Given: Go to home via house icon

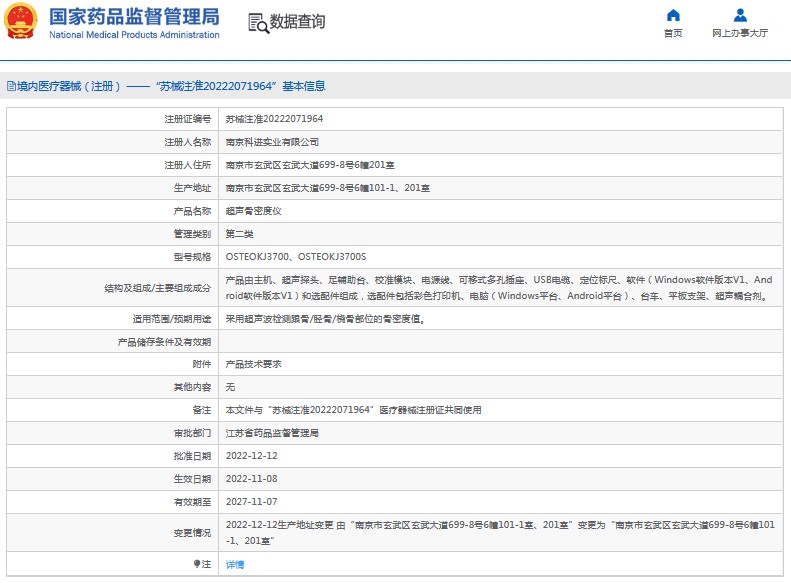Looking at the screenshot, I should 673,15.
